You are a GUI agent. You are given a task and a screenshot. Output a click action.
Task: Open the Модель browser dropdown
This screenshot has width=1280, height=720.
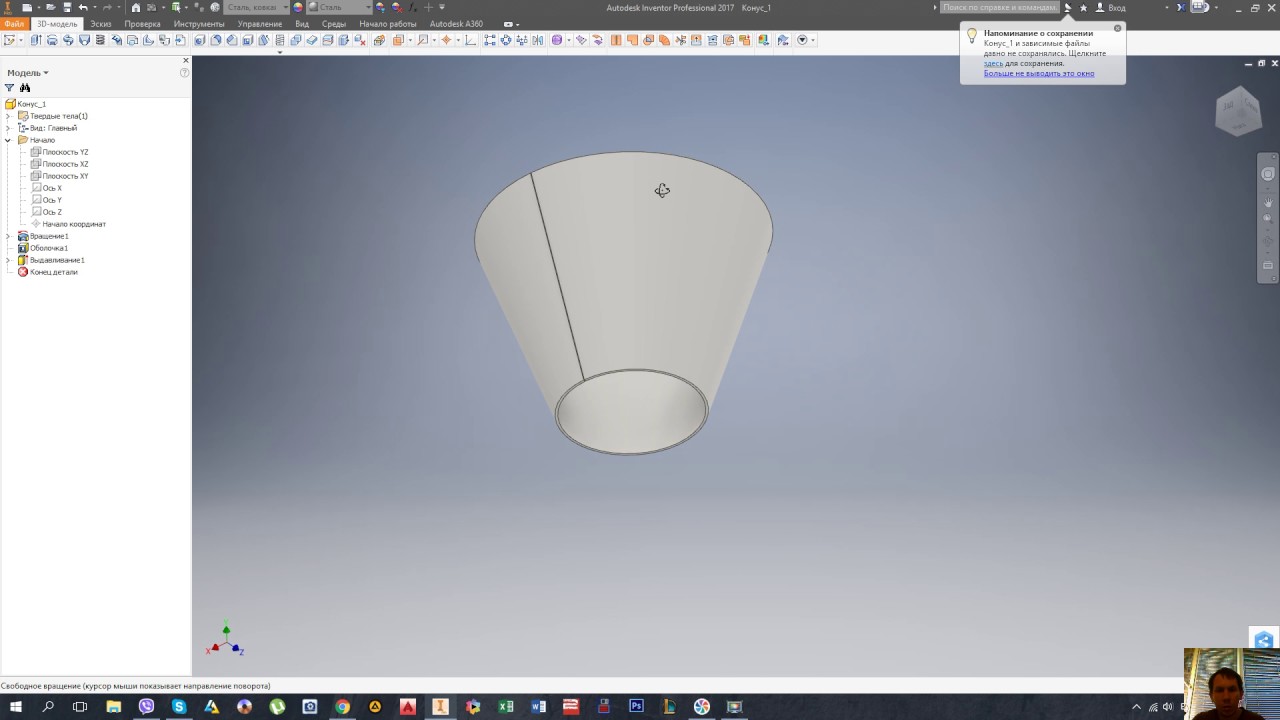click(x=28, y=73)
